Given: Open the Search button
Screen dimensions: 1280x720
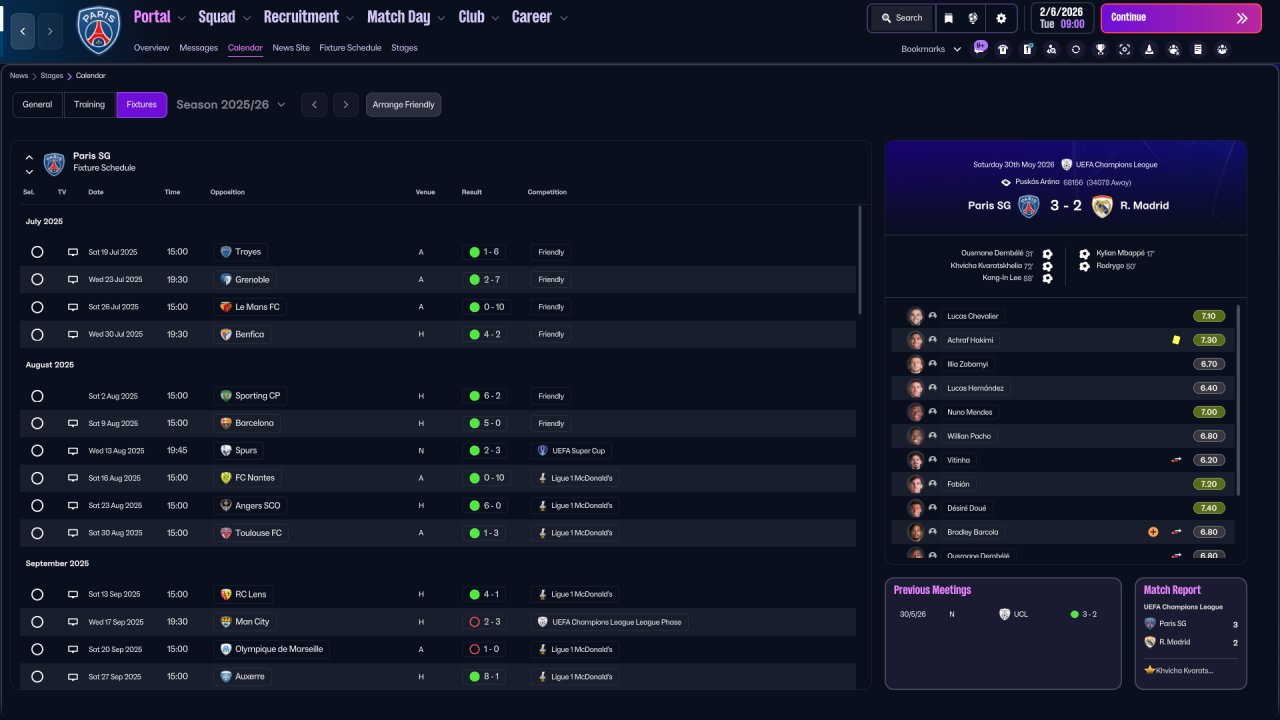Looking at the screenshot, I should click(x=901, y=18).
